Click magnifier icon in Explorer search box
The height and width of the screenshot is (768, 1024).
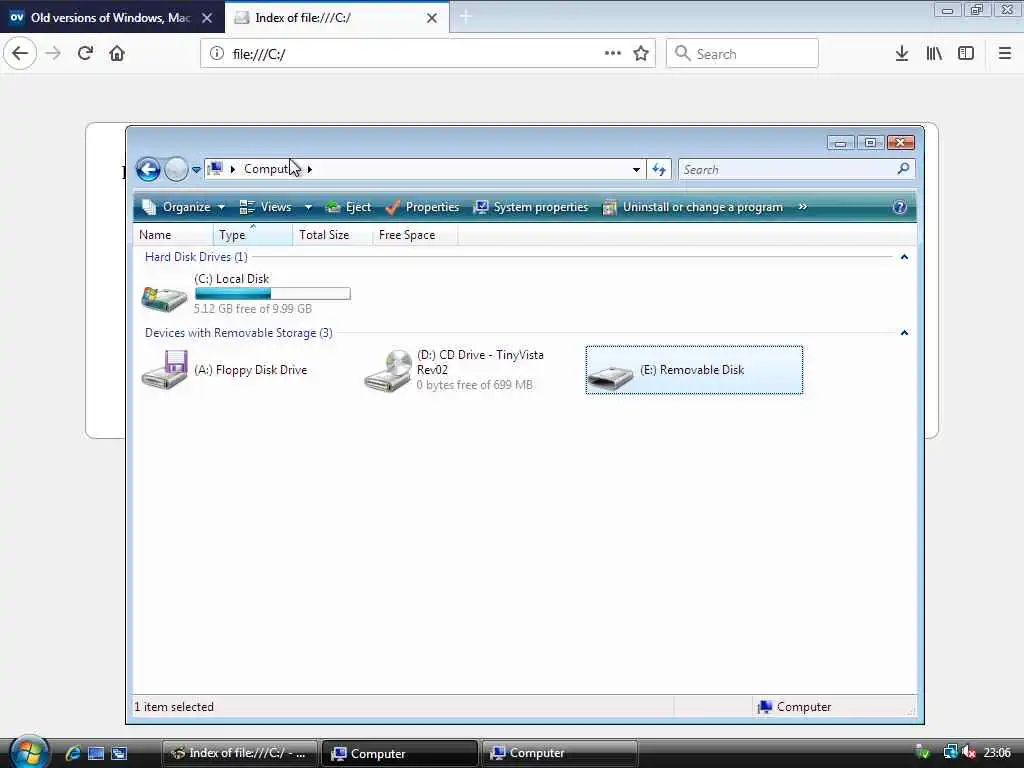click(x=904, y=169)
